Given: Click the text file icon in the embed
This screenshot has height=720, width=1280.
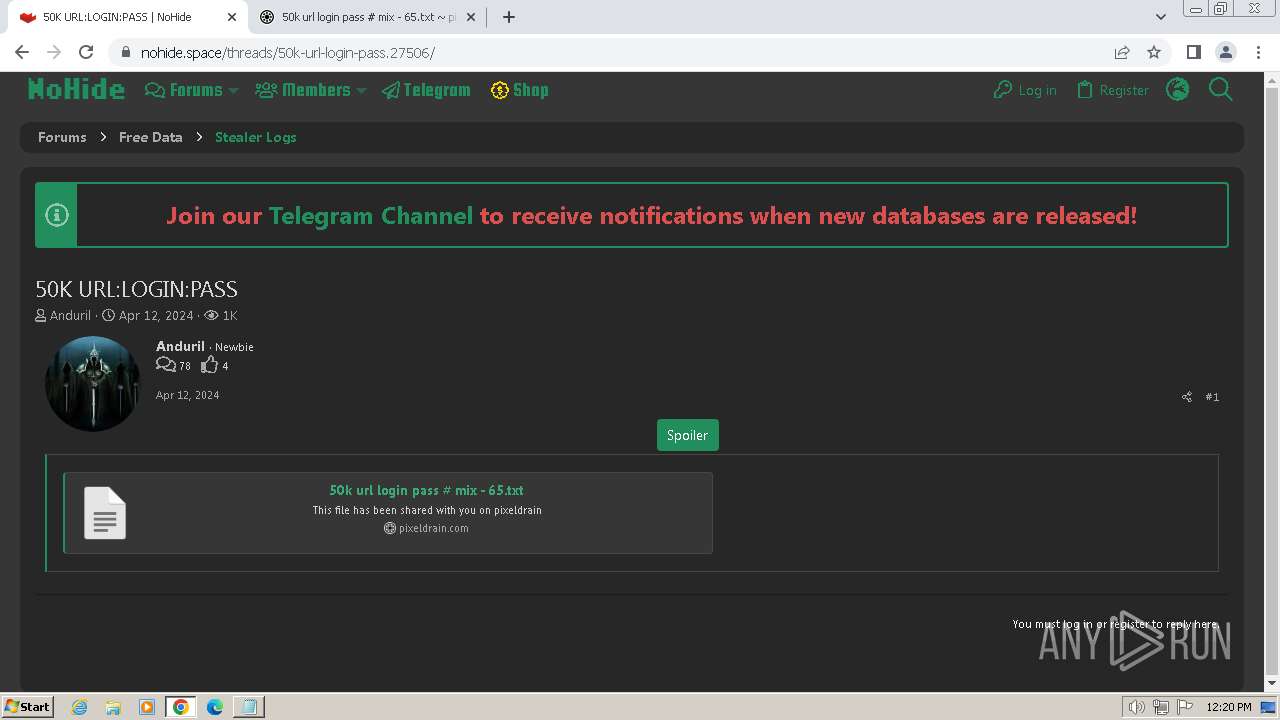Looking at the screenshot, I should (105, 513).
